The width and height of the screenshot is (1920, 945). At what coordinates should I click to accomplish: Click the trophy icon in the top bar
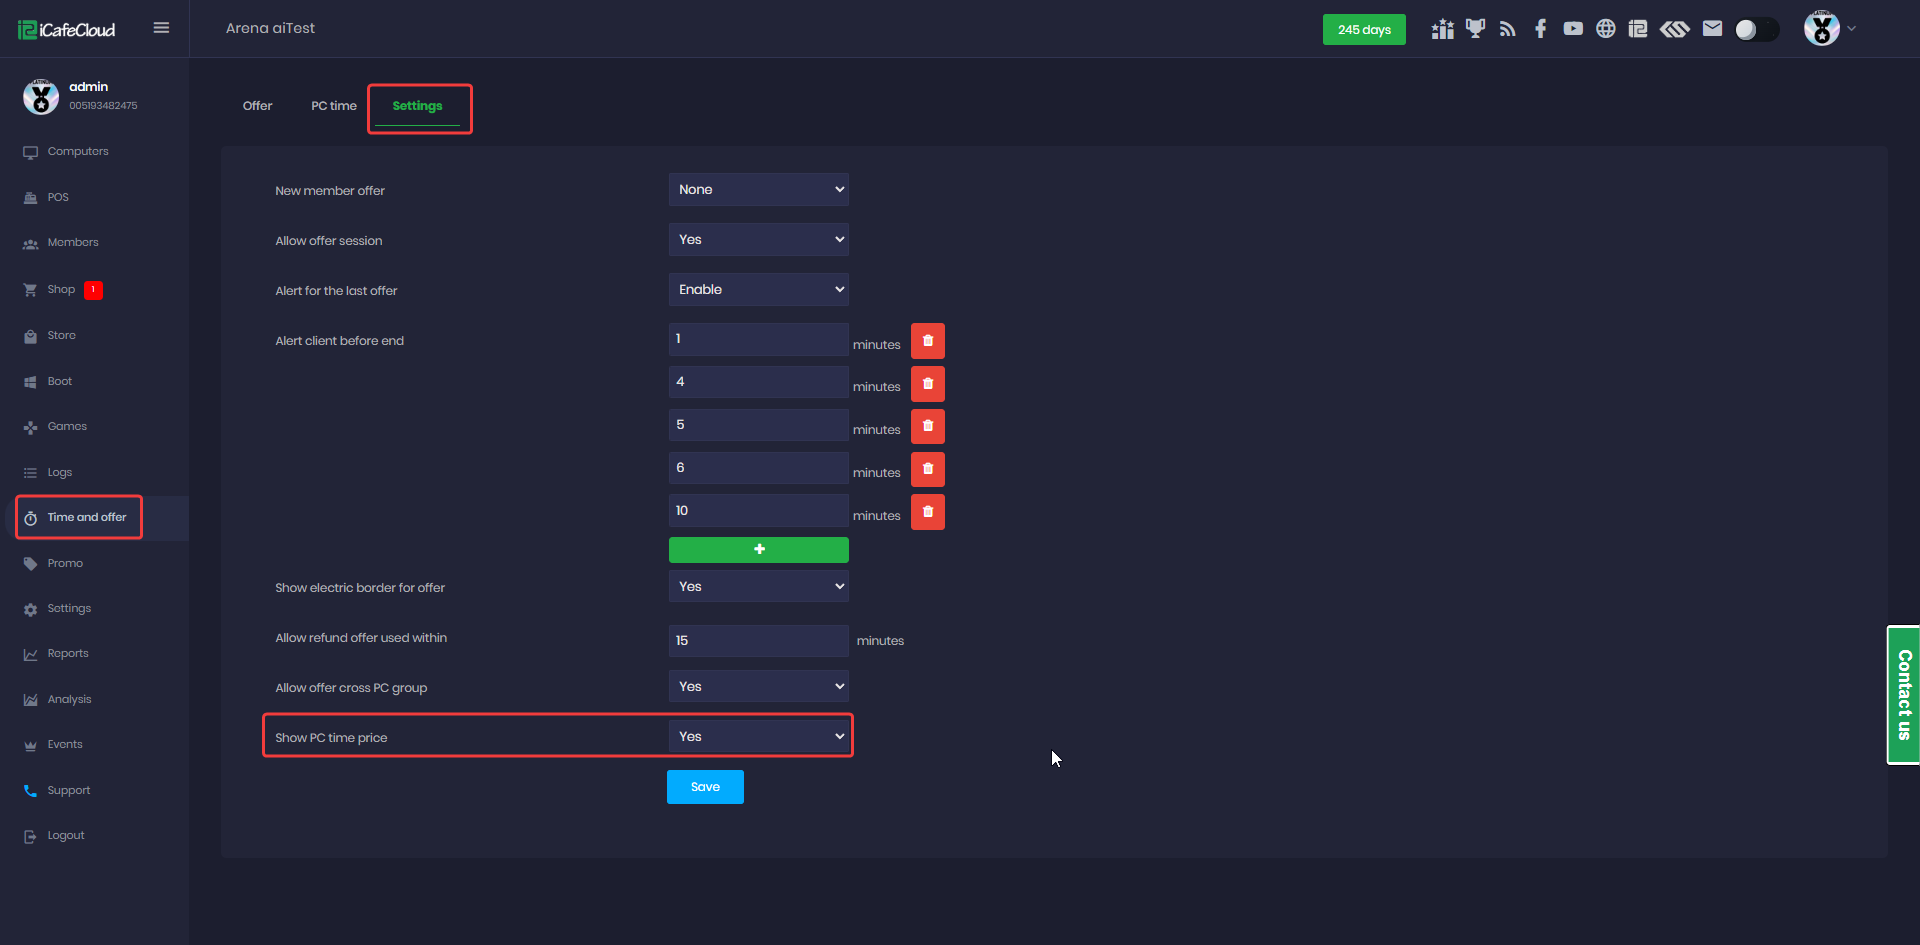[1475, 29]
